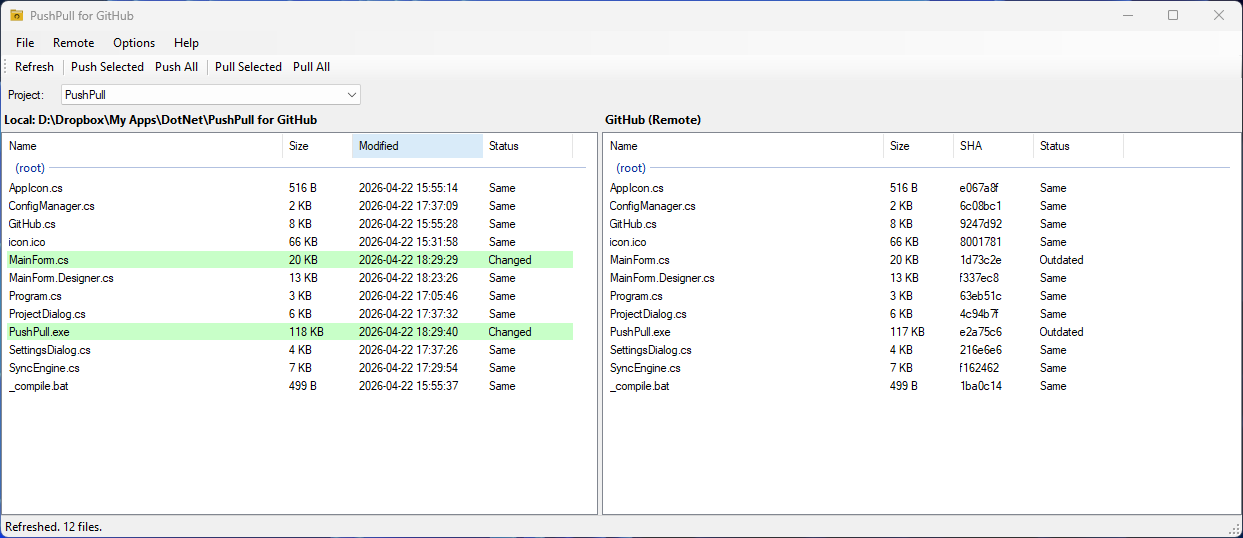1243x538 pixels.
Task: Sort local files by Modified column
Action: coord(417,146)
